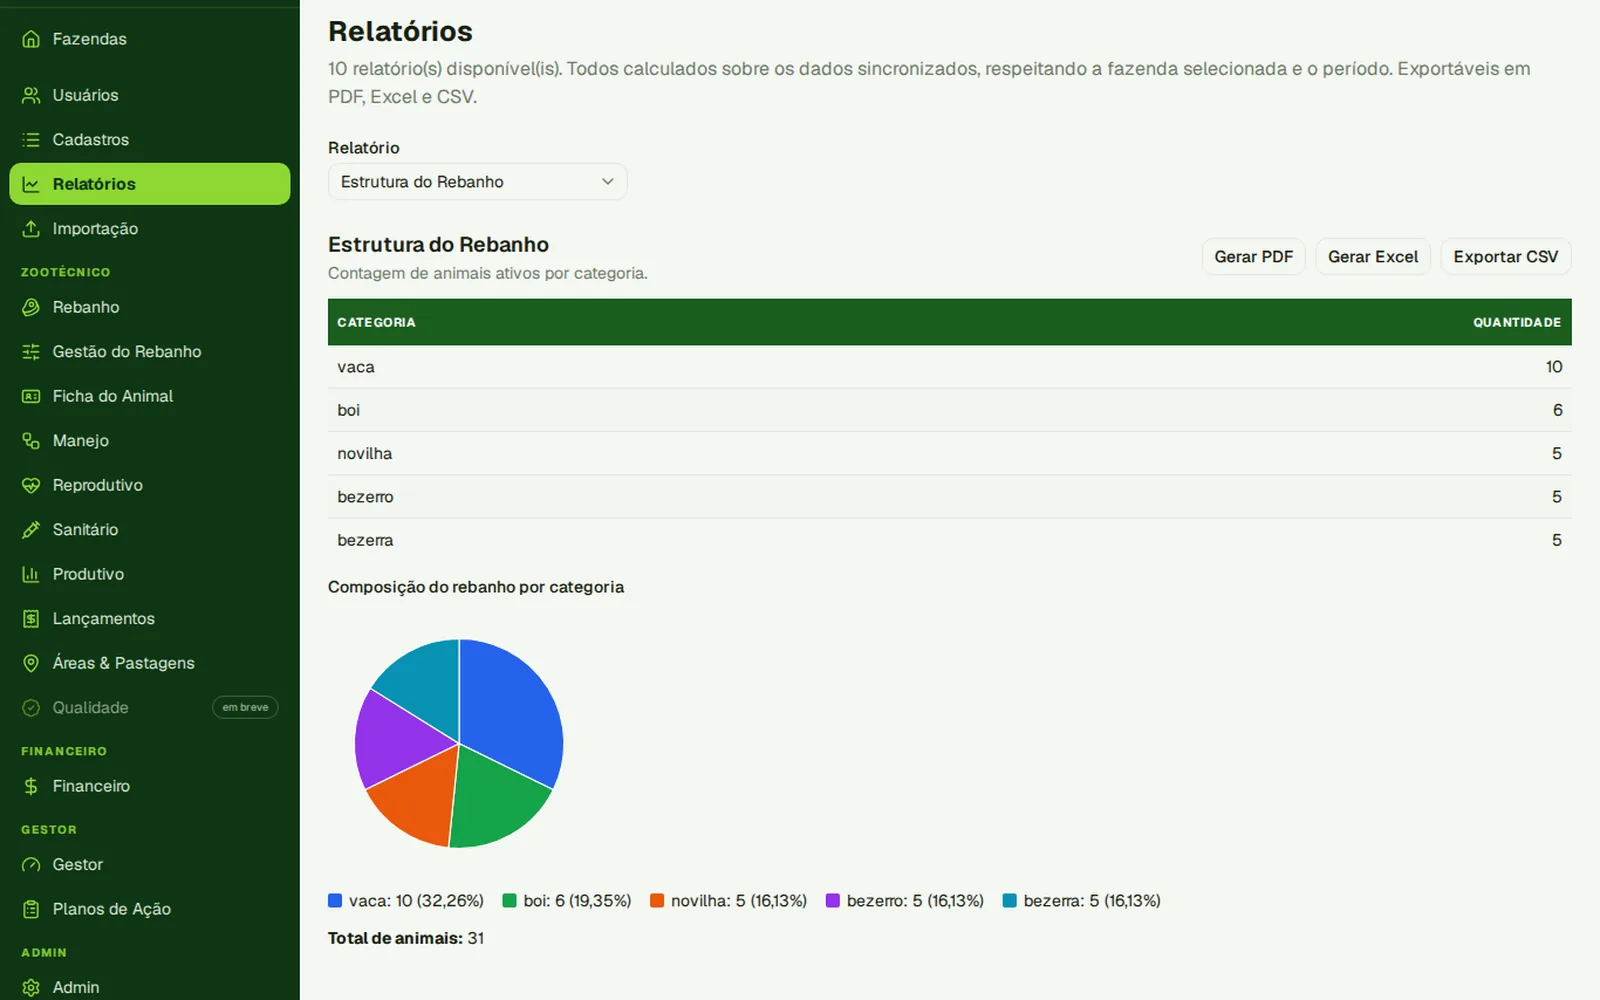The height and width of the screenshot is (1000, 1600).
Task: Click the Usuários people icon
Action: pos(31,95)
